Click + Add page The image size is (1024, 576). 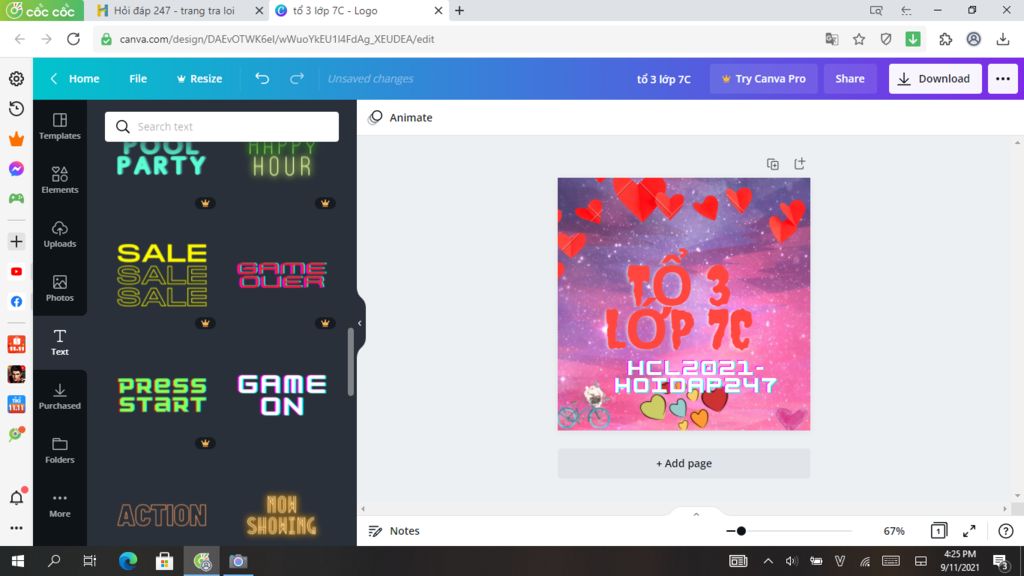[684, 463]
